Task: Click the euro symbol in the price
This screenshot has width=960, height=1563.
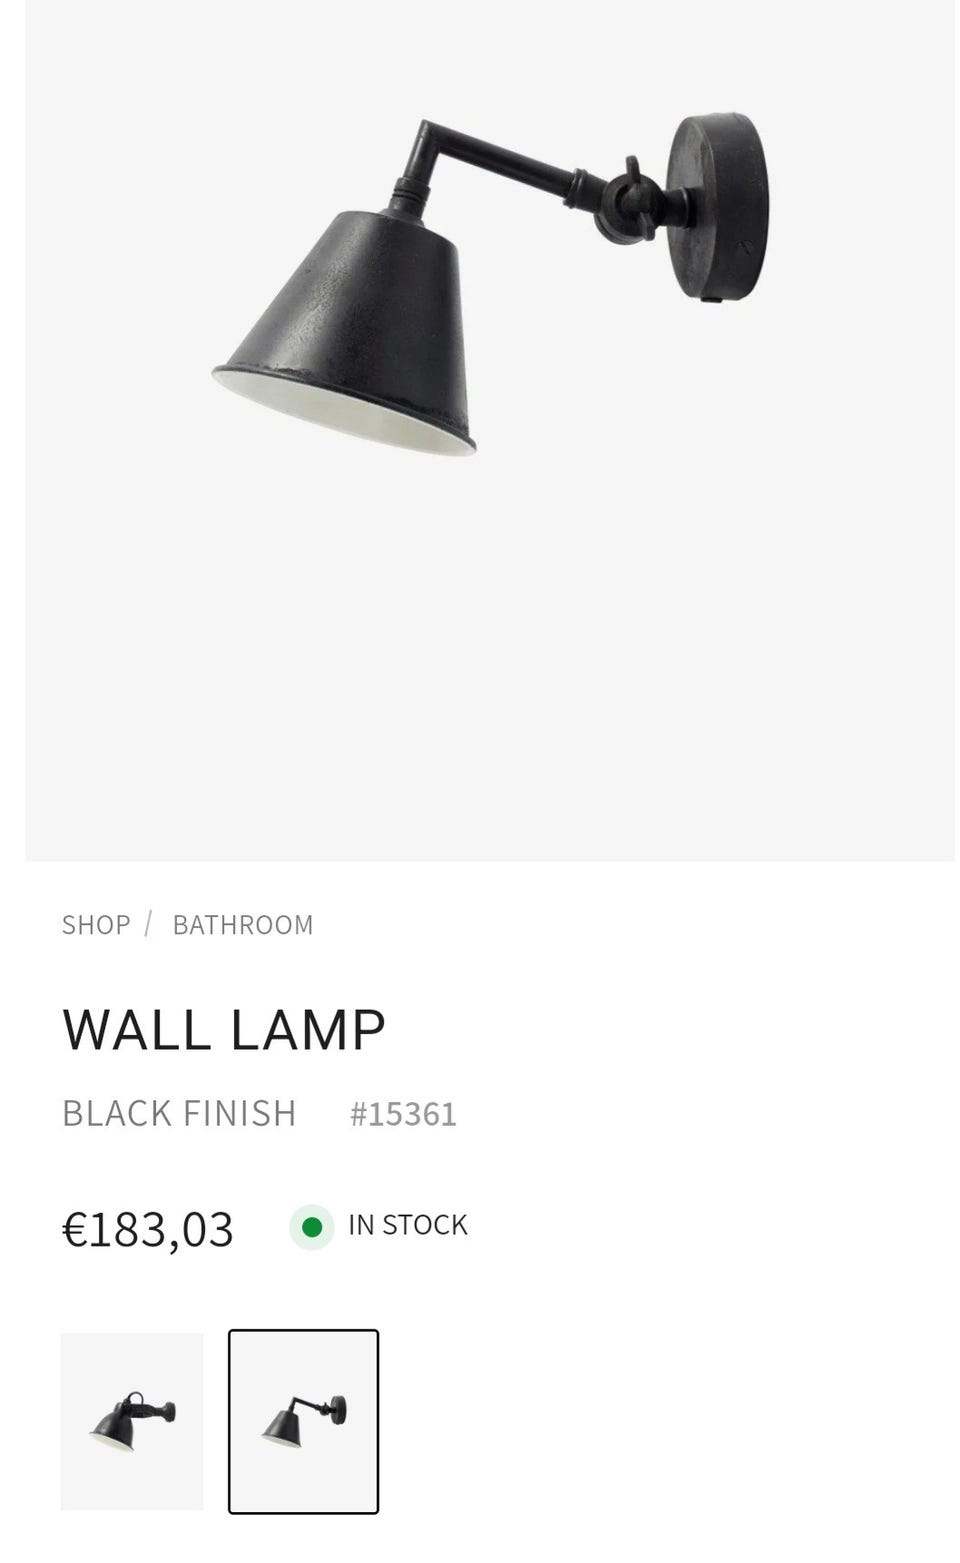Action: click(75, 1230)
